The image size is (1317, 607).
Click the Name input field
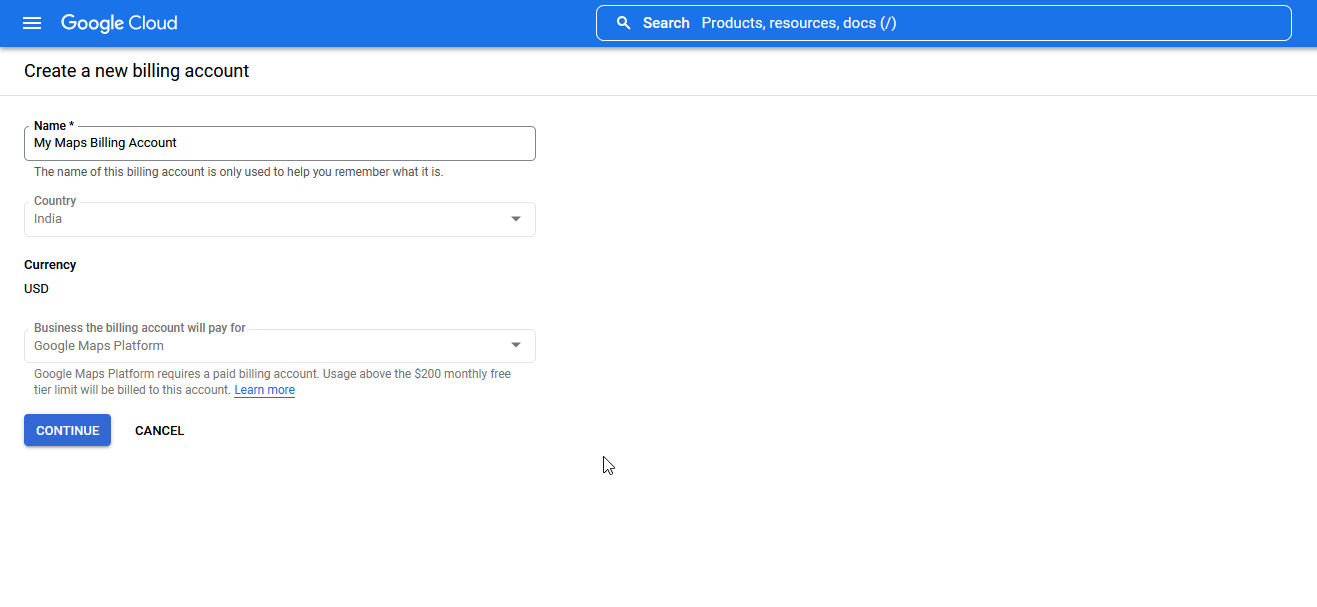(280, 143)
